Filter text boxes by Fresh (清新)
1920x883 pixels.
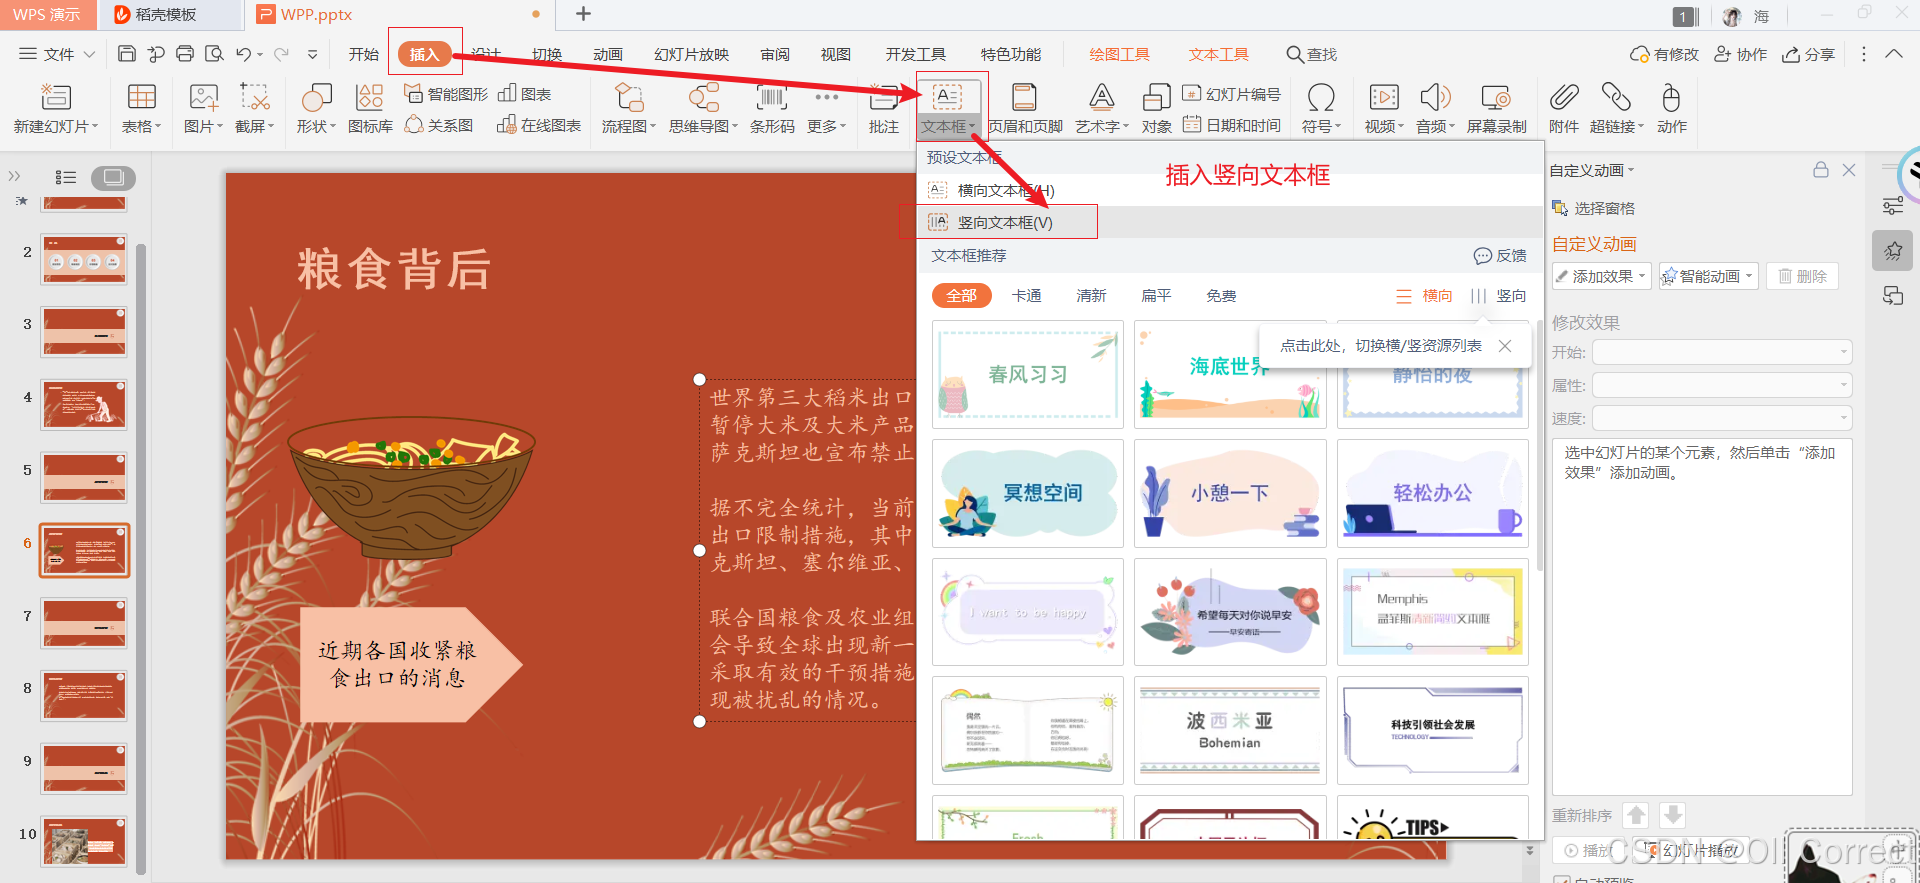pyautogui.click(x=1091, y=296)
